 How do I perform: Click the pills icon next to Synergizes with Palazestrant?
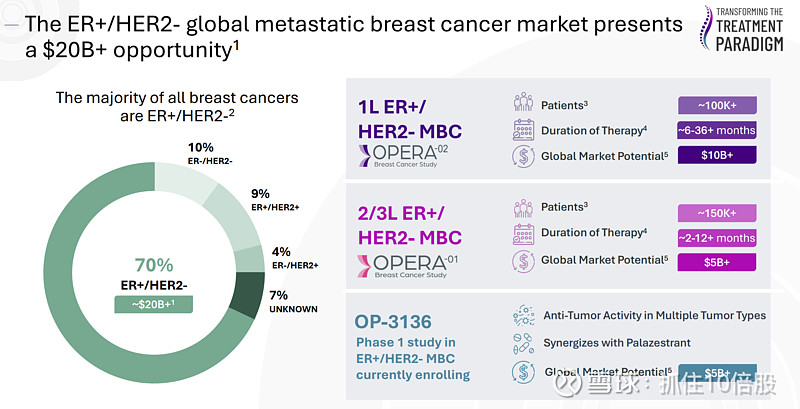tap(523, 344)
